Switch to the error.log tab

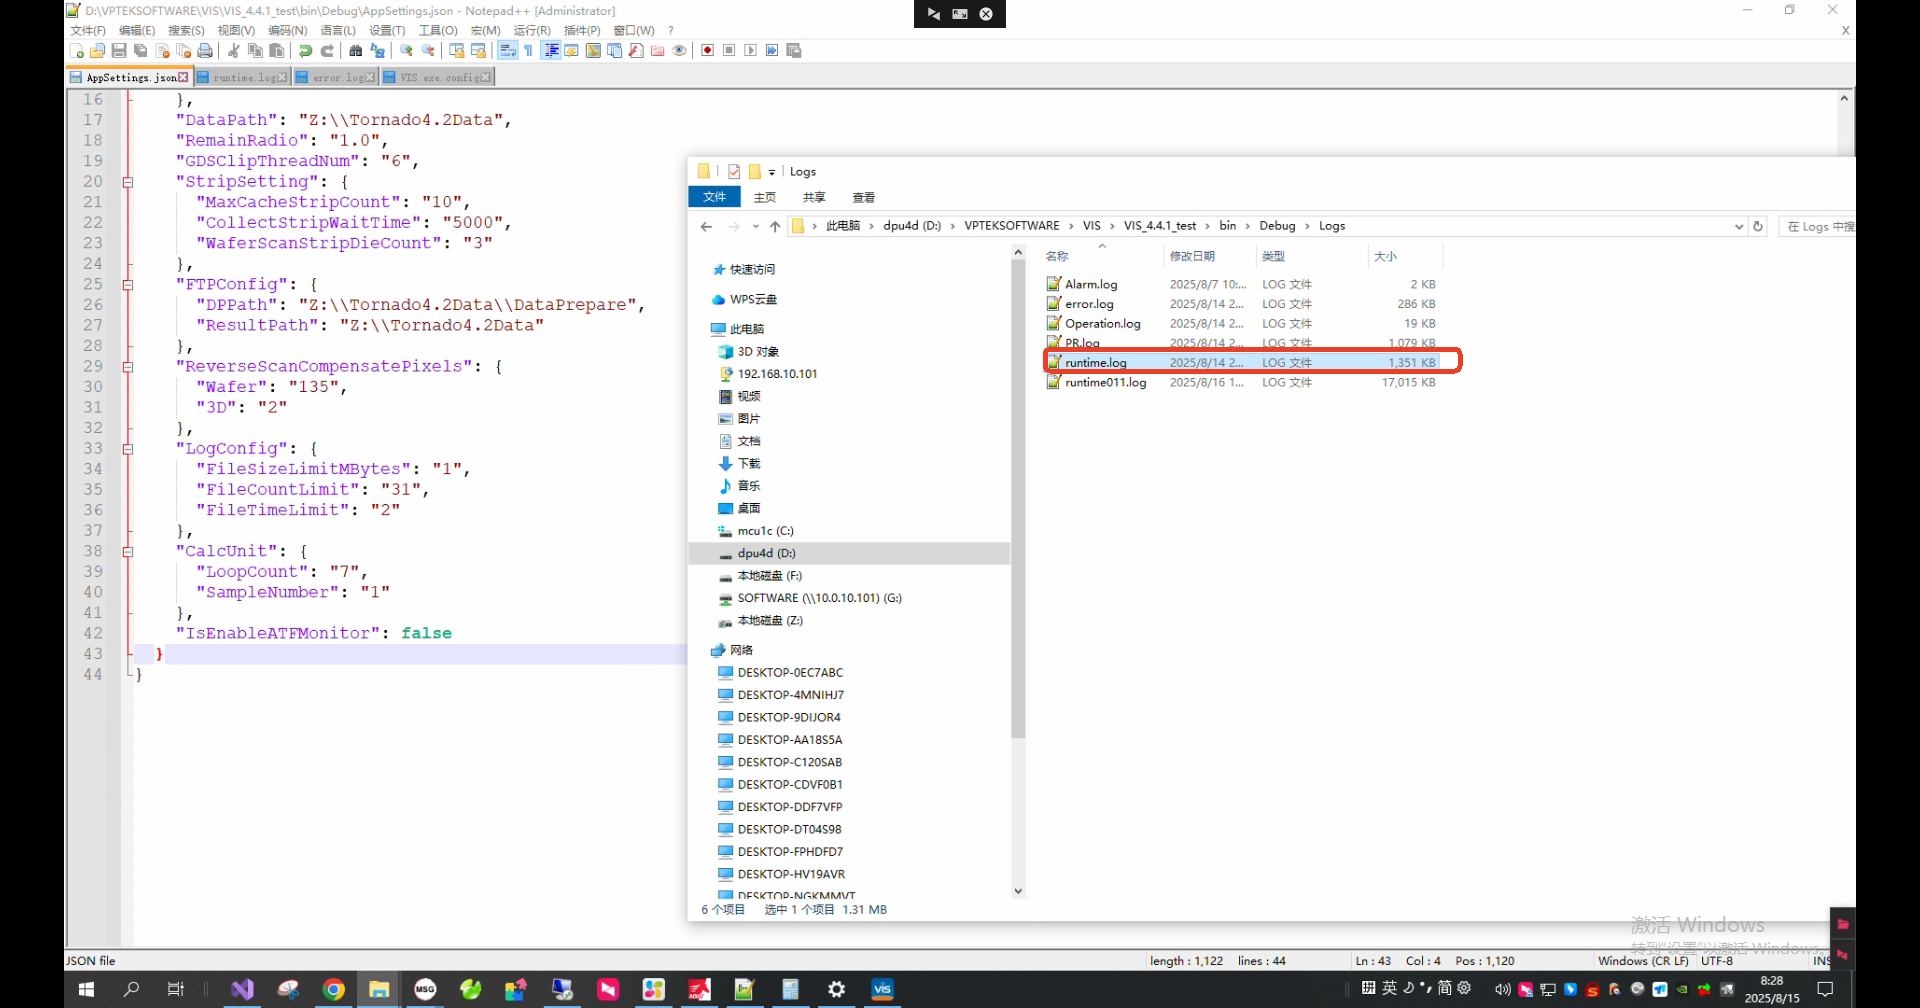pyautogui.click(x=338, y=78)
